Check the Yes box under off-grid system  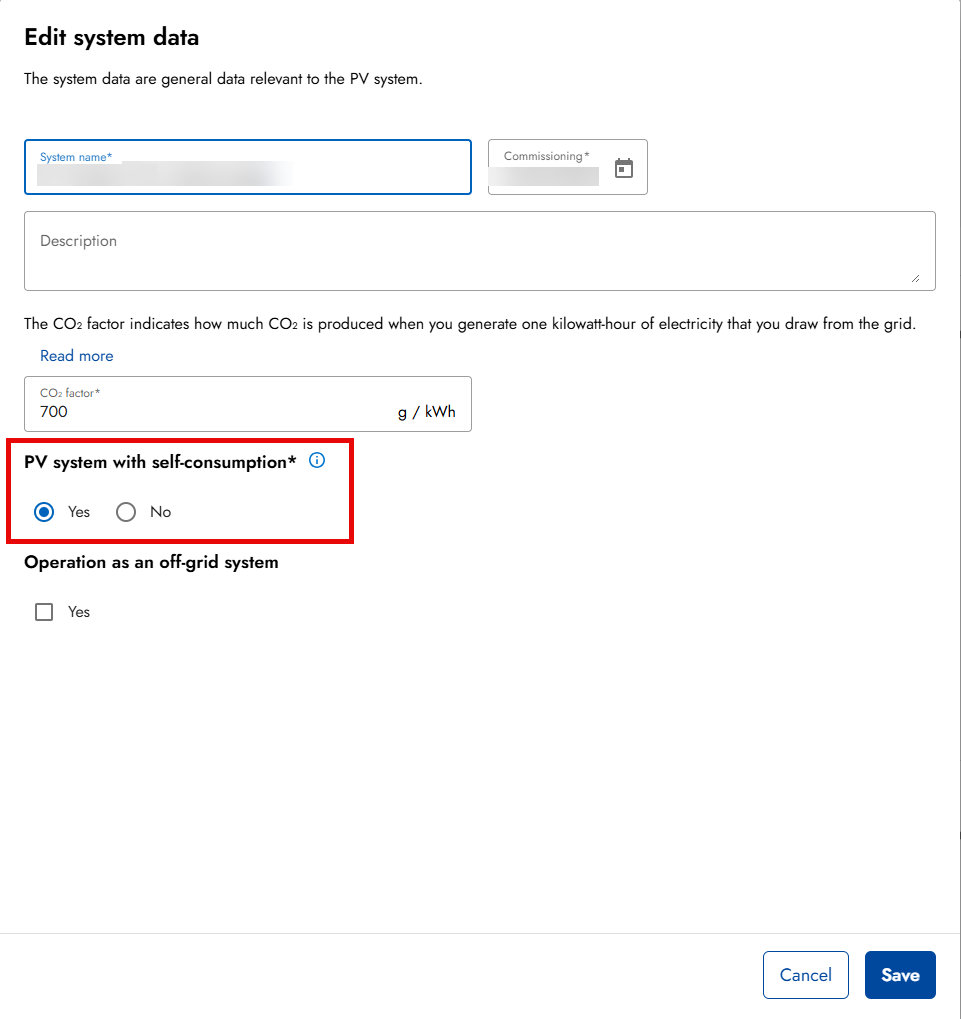44,611
